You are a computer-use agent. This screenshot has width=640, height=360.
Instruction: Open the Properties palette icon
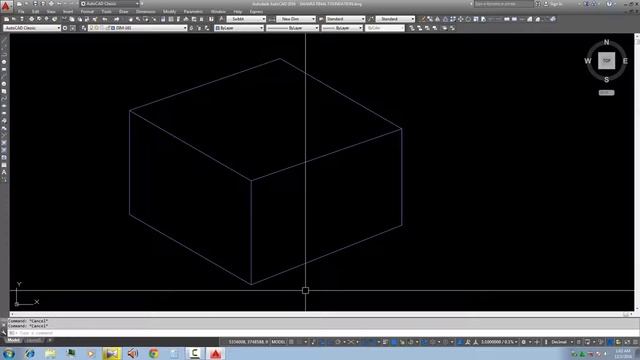tap(163, 19)
